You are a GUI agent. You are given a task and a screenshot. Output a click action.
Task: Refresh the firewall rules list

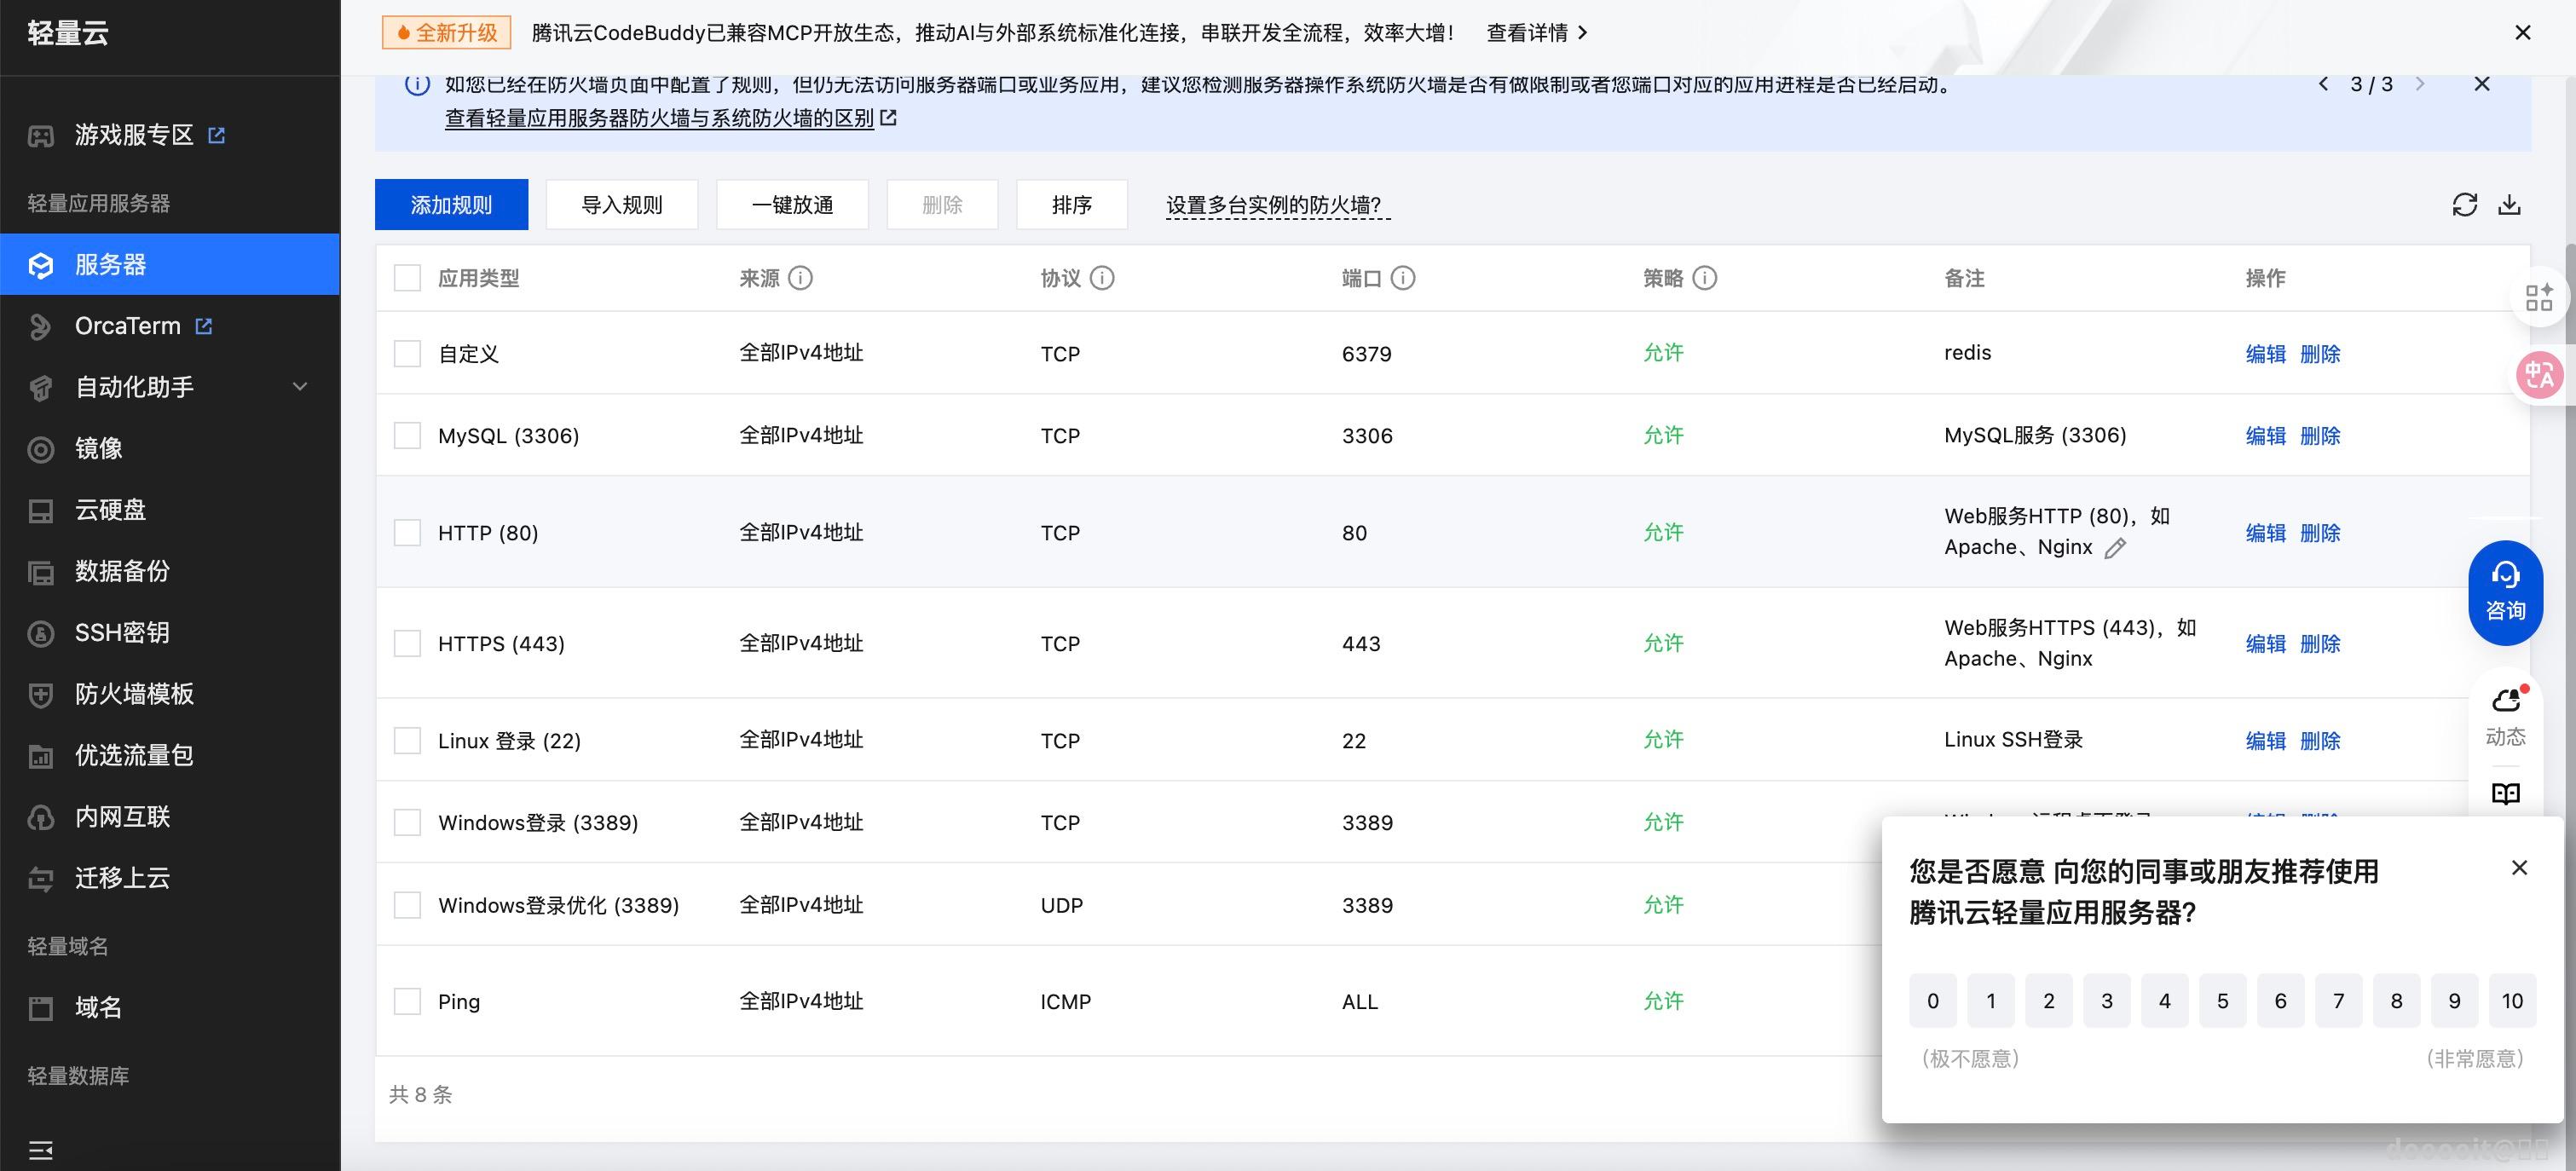[x=2465, y=204]
